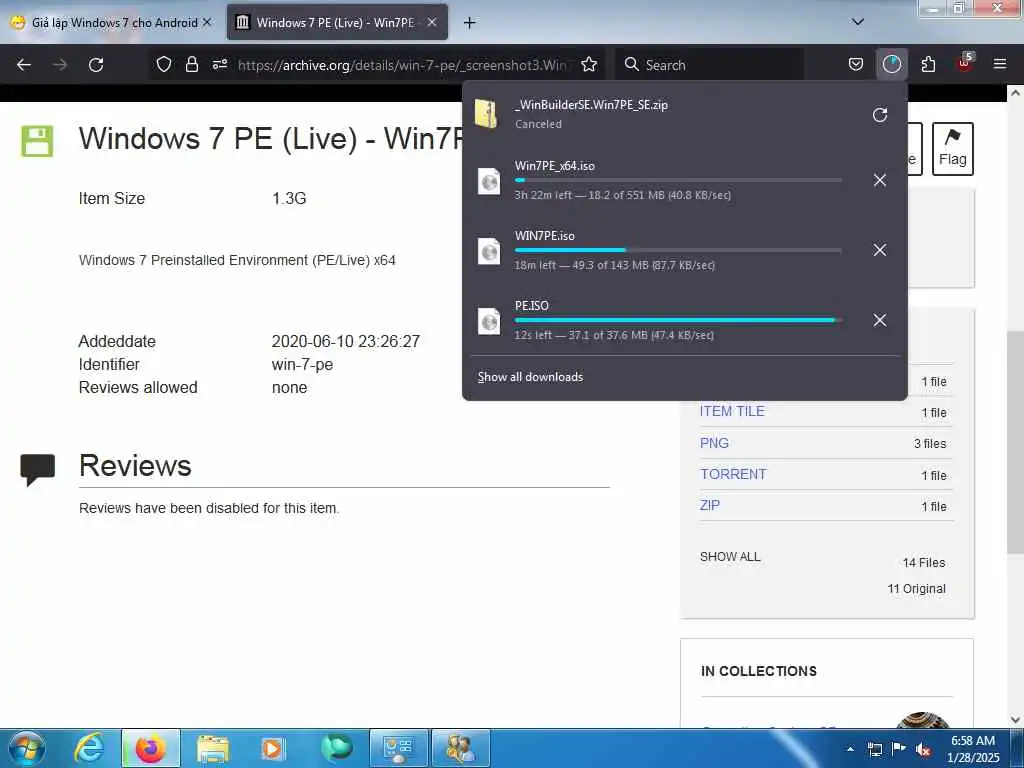Show all downloads
Screen dimensions: 1024x768
[530, 377]
